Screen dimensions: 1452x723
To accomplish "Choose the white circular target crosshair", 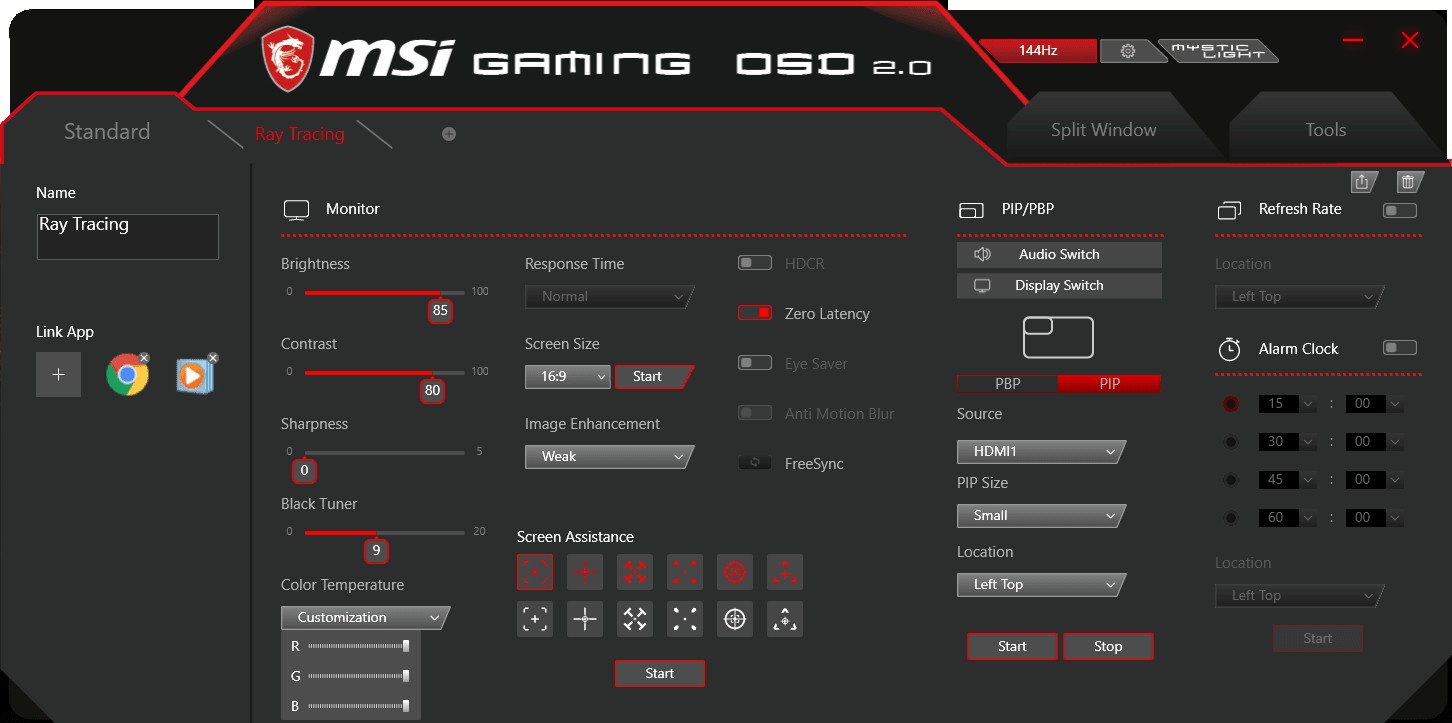I will [x=735, y=619].
